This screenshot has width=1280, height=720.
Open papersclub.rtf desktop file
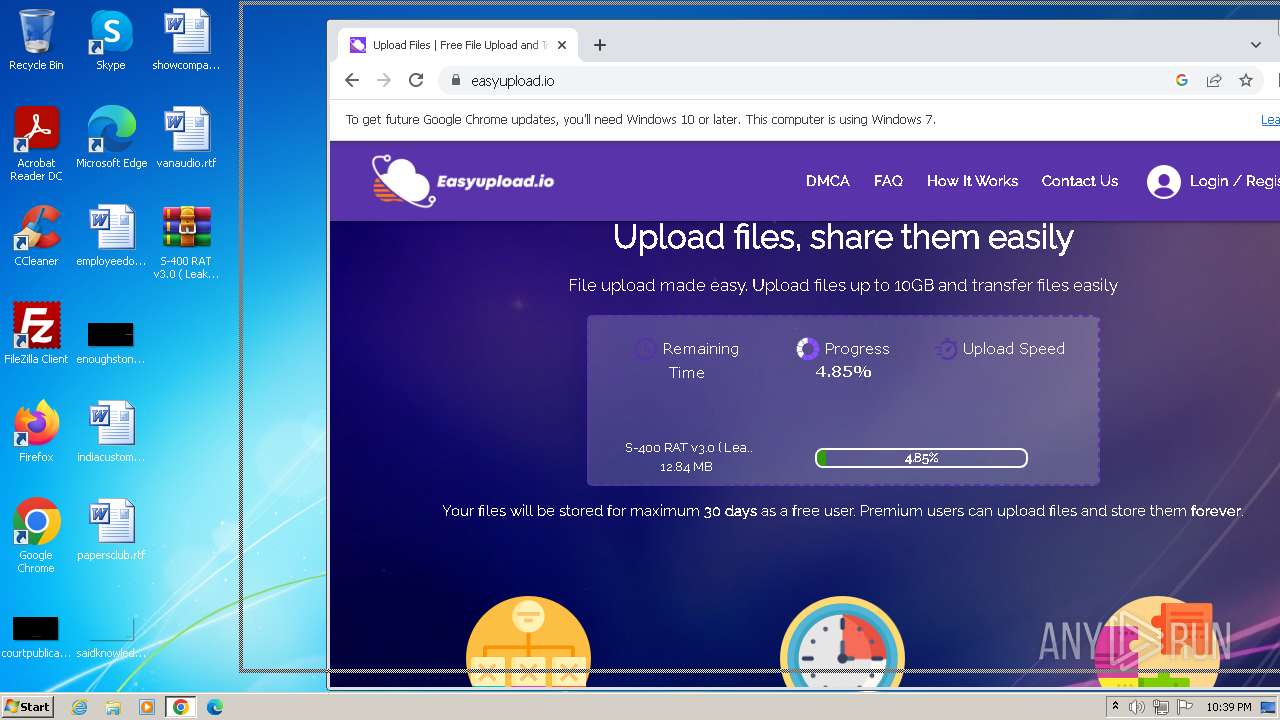(x=111, y=530)
